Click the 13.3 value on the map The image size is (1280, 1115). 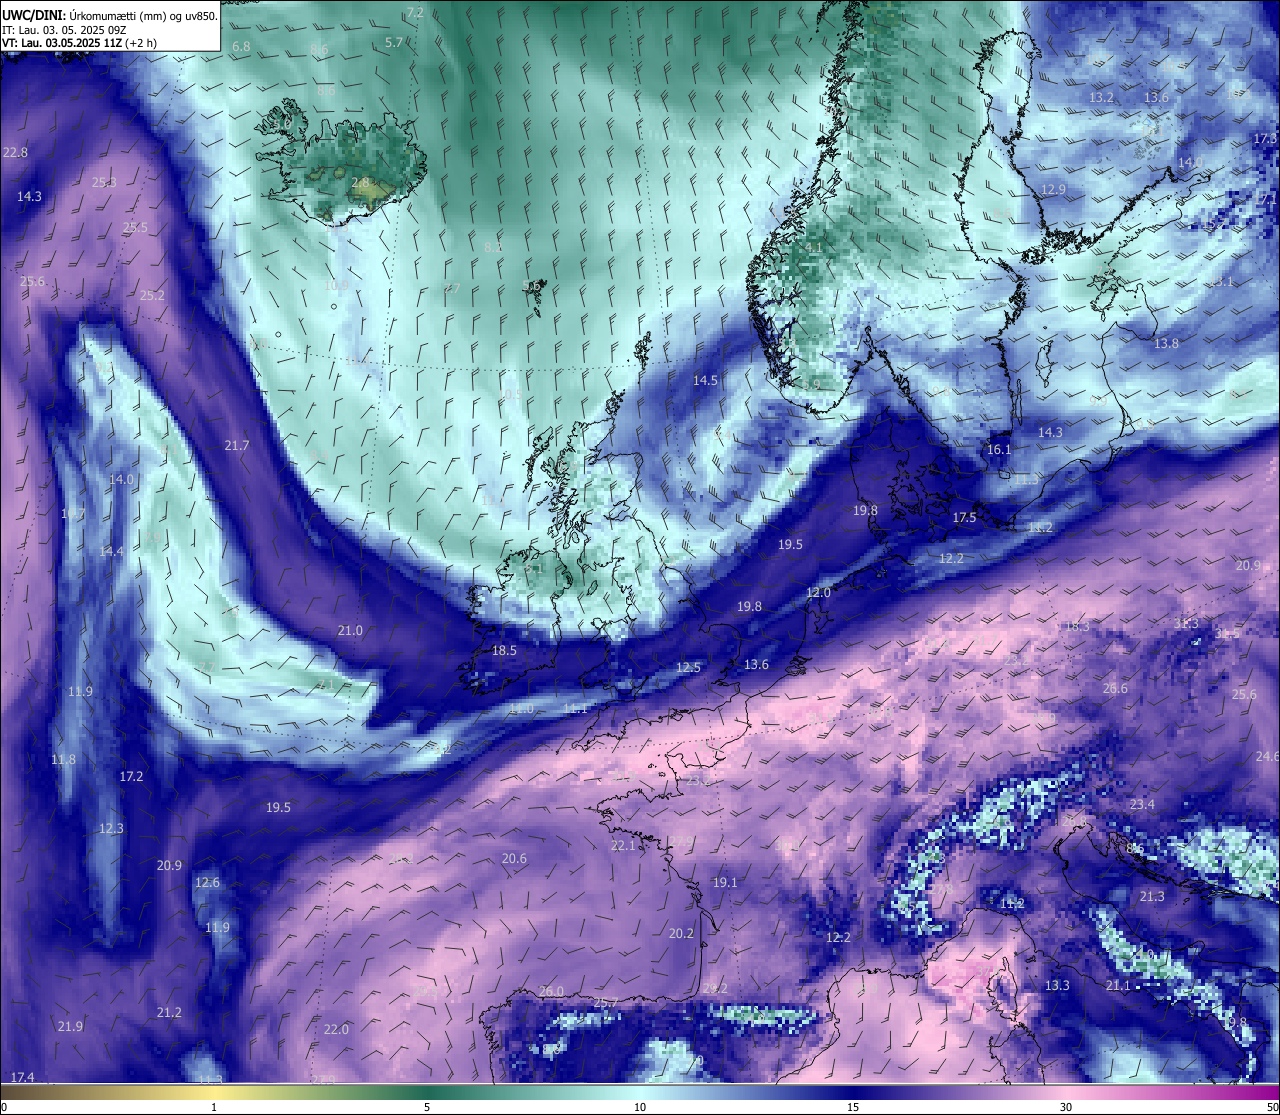coord(1057,986)
